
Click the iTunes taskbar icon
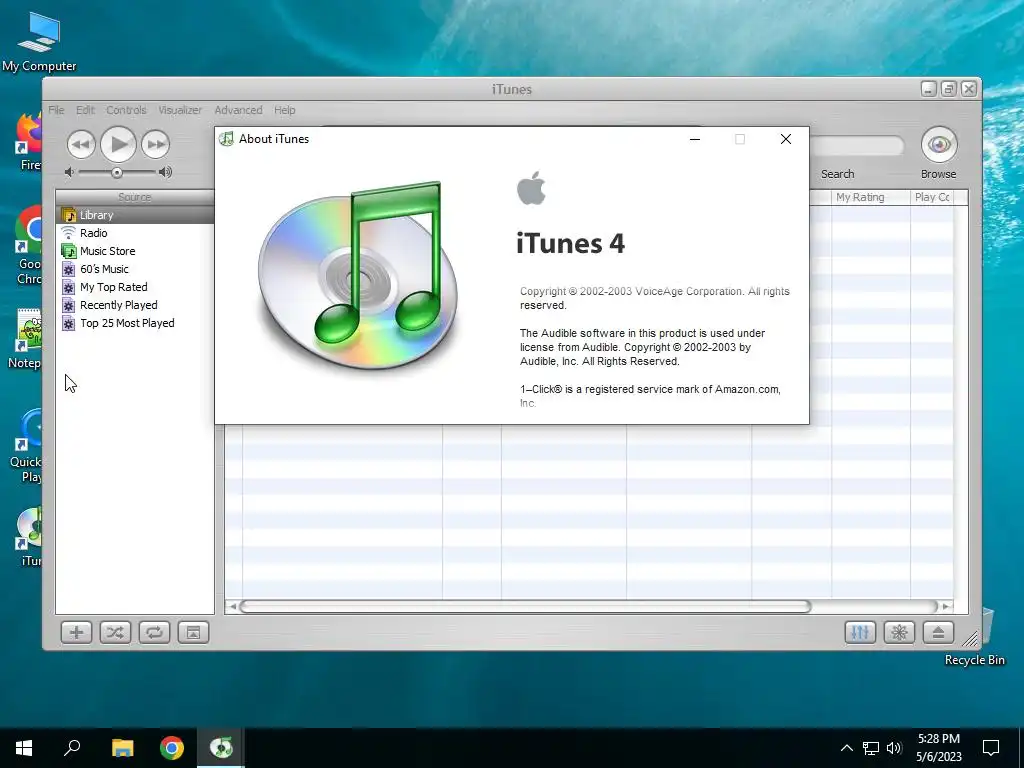[x=221, y=748]
